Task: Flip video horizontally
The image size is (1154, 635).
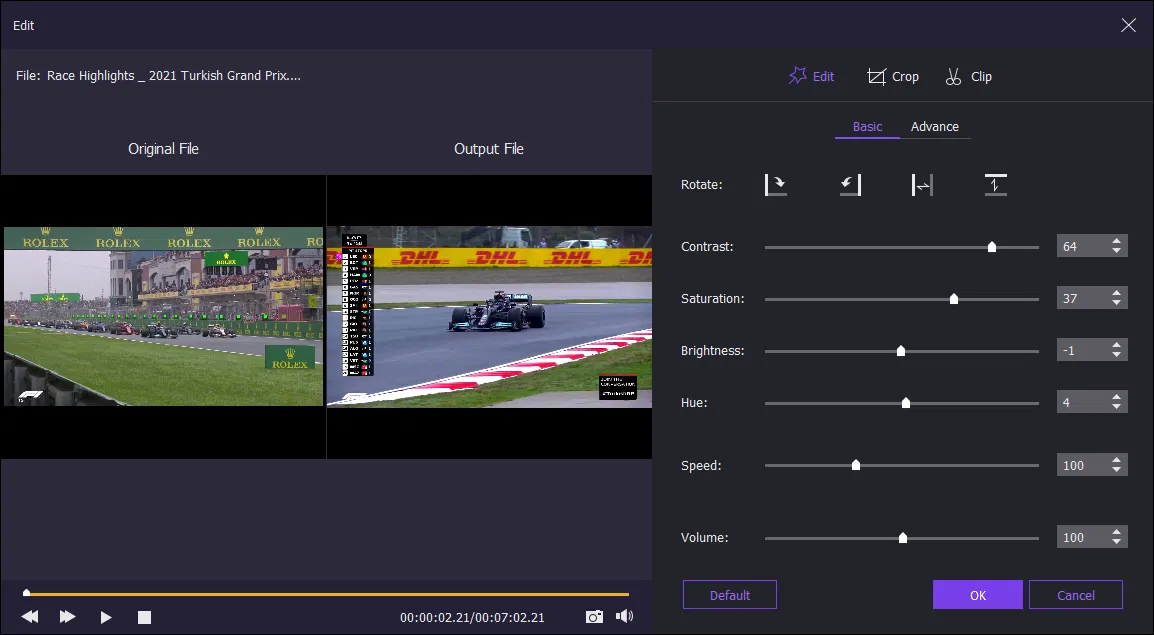Action: coord(922,185)
